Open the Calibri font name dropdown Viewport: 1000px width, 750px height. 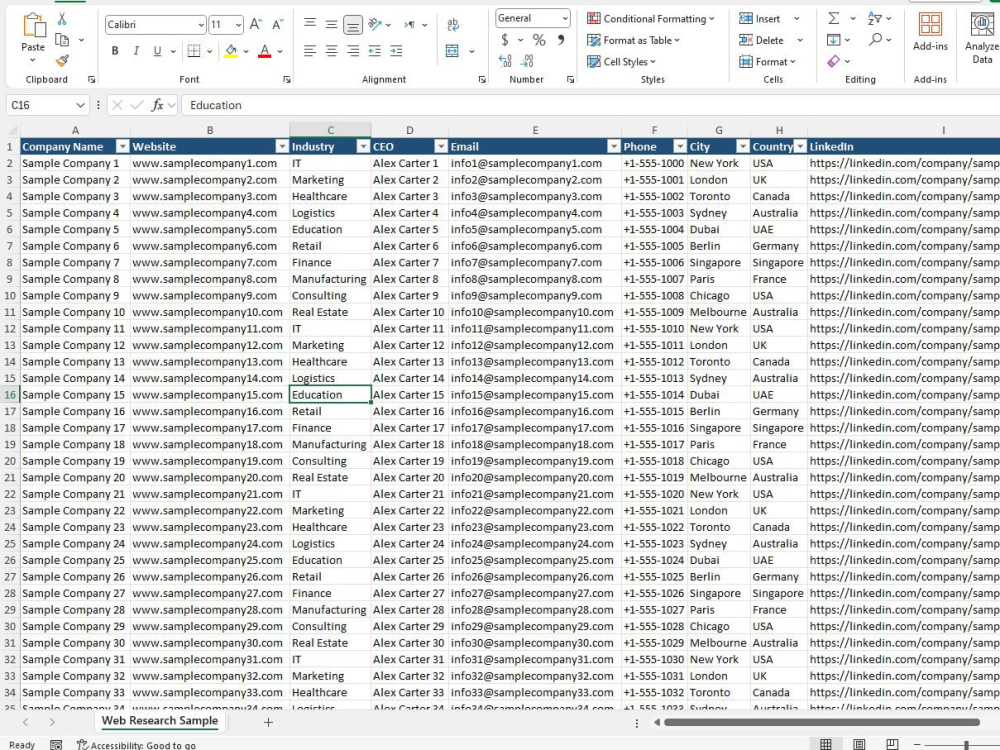201,25
